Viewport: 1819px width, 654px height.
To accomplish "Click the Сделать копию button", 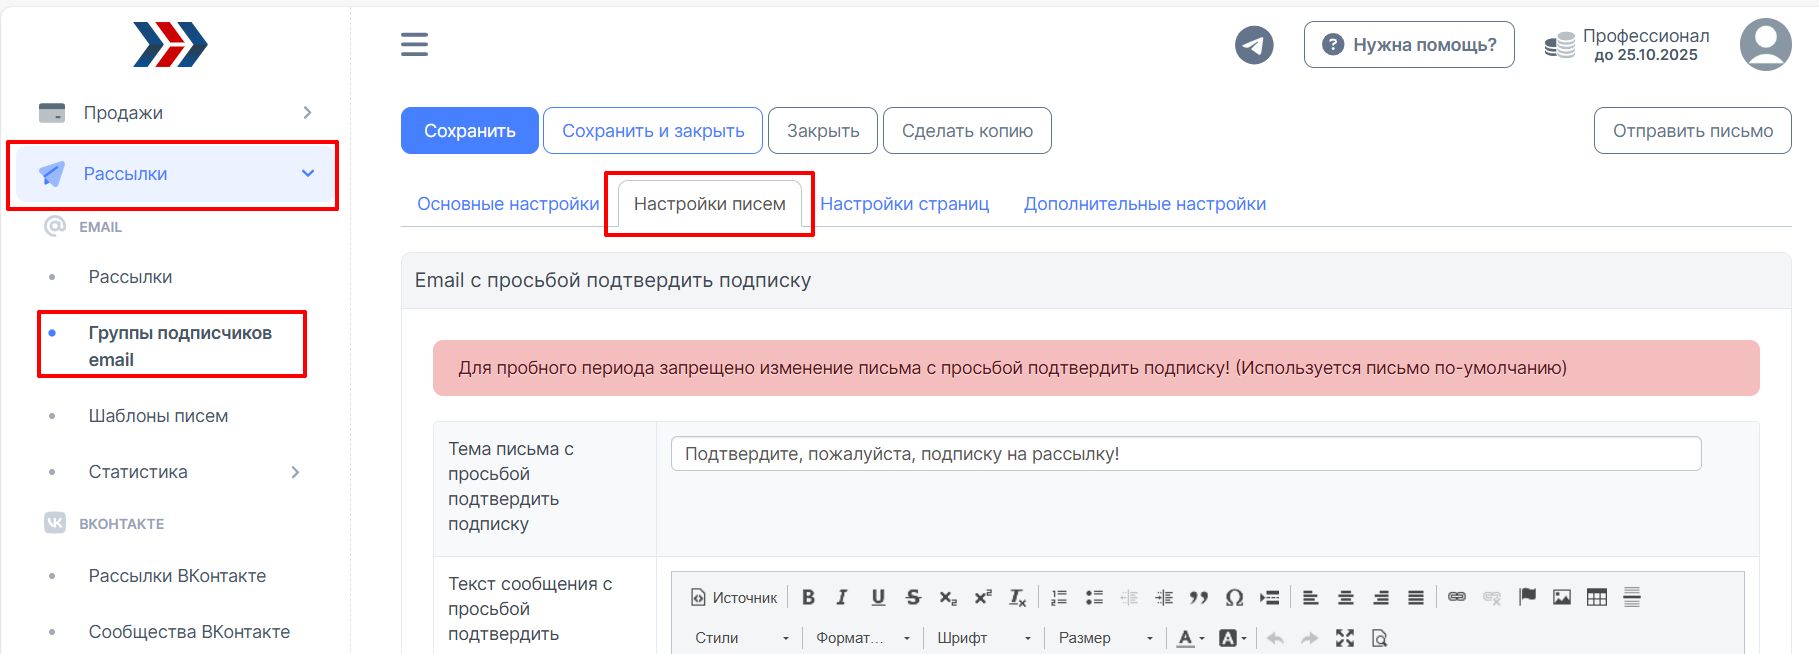I will coord(967,131).
